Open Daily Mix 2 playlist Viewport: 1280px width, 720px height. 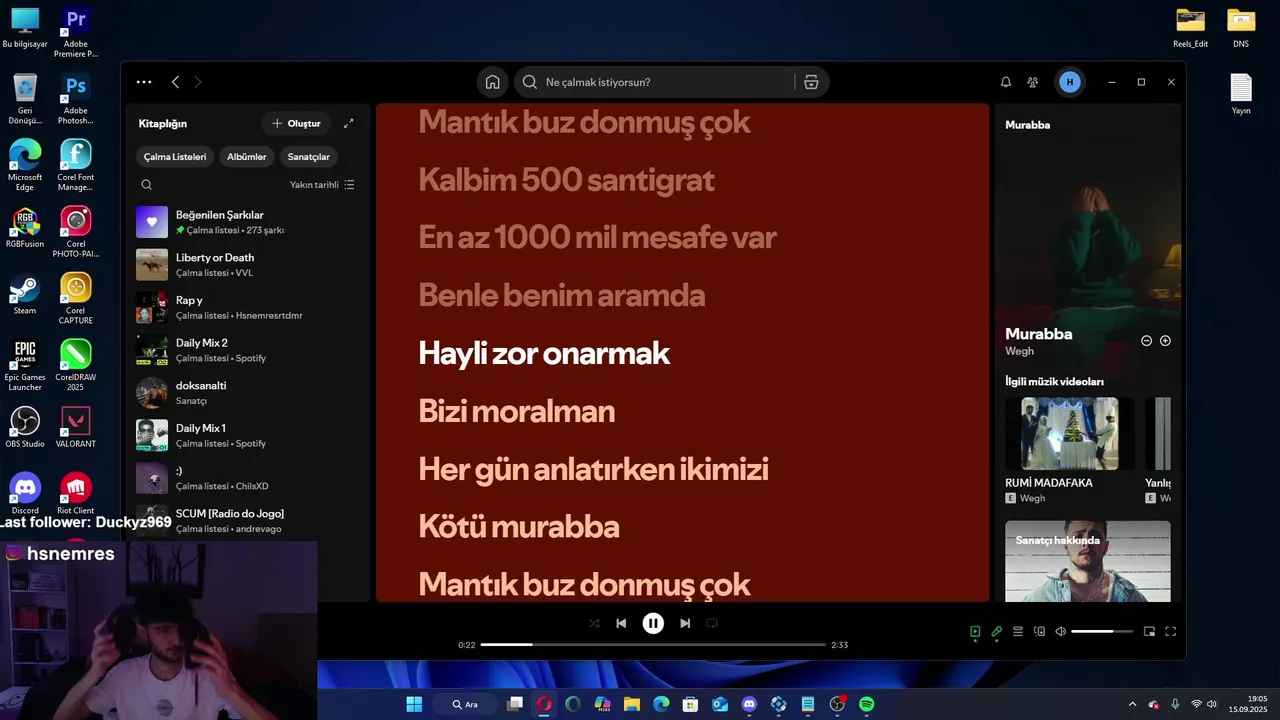tap(249, 350)
